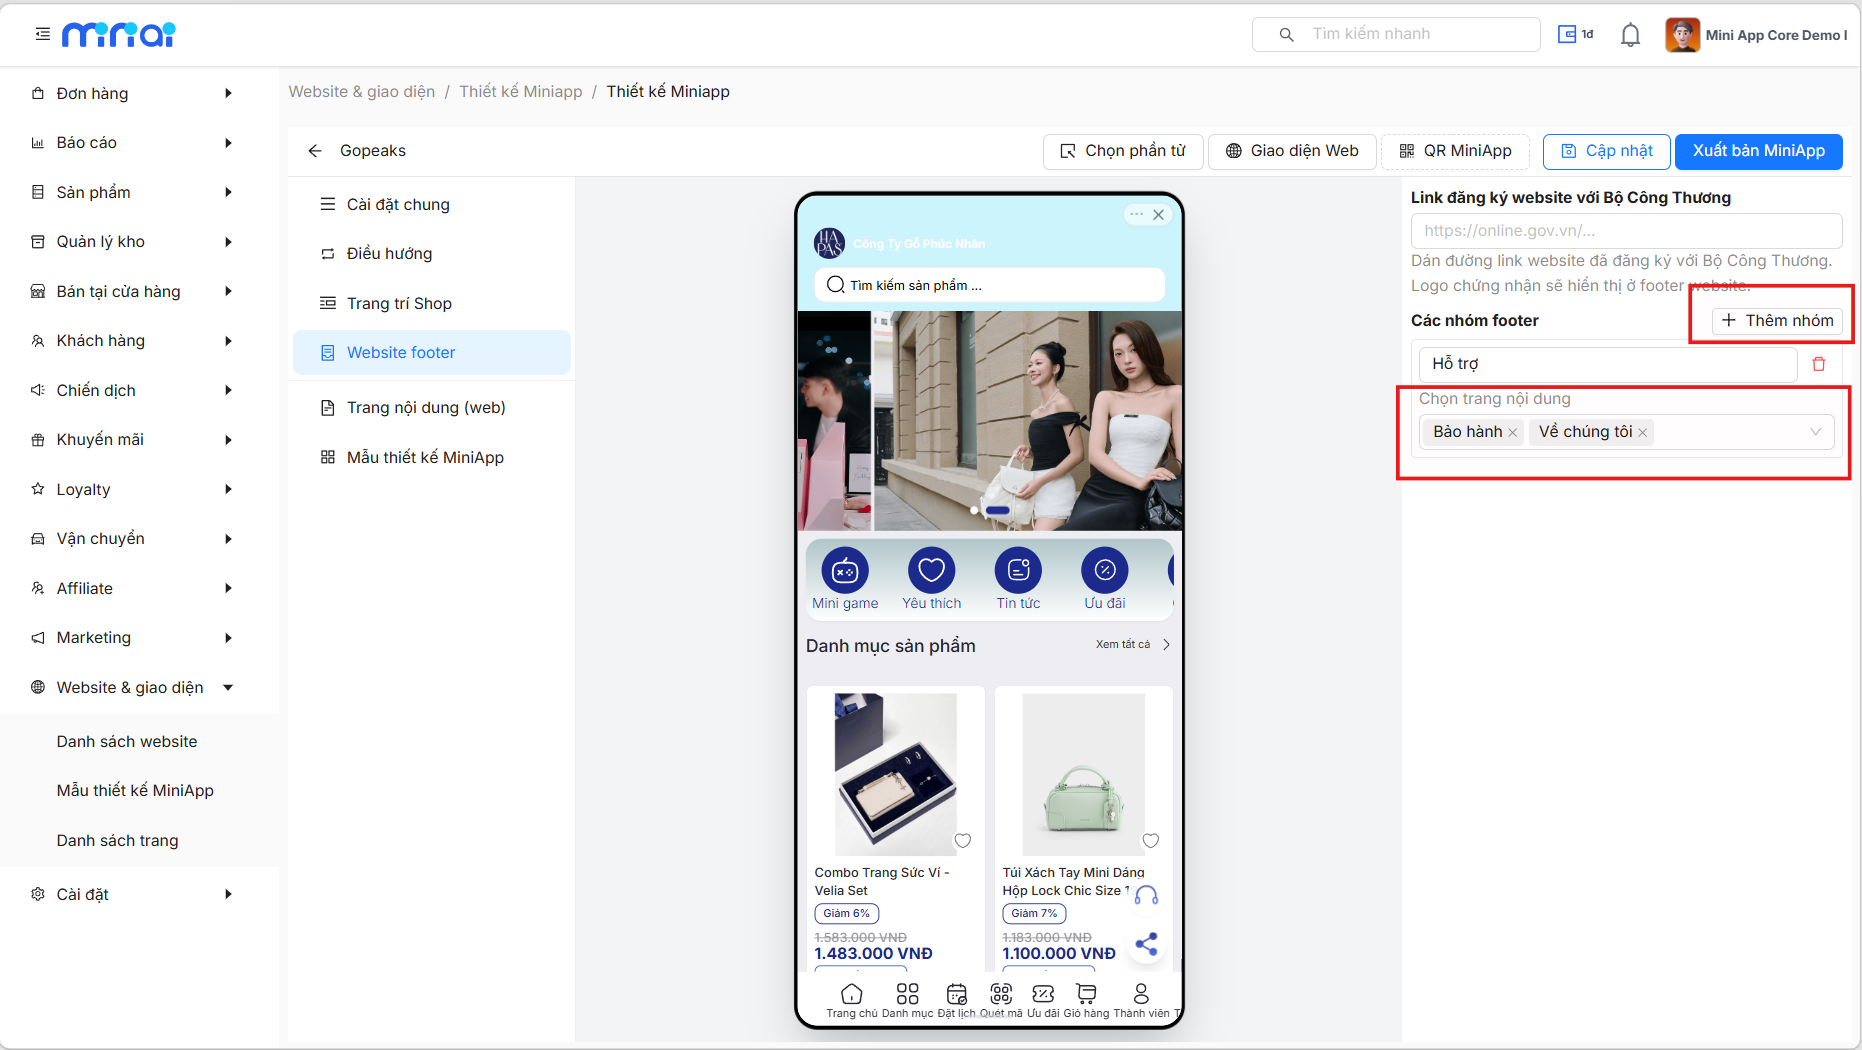Open Danh sách trang submenu item
Screen dimensions: 1862x1050
[118, 841]
